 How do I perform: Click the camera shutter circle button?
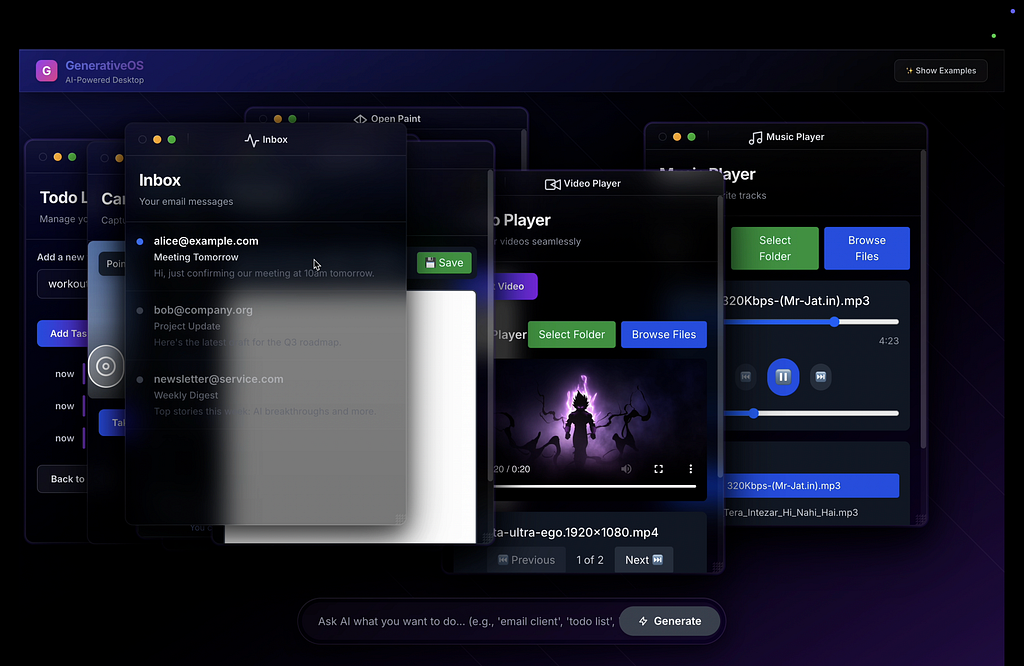(x=106, y=366)
